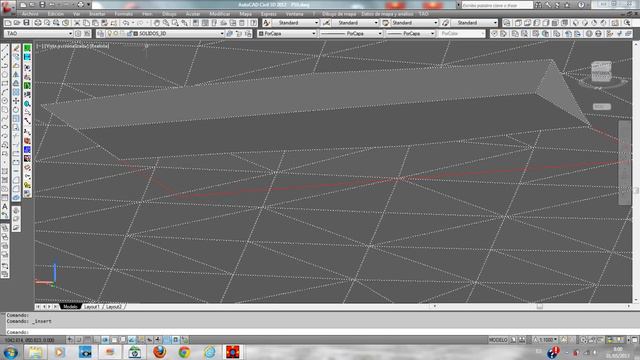Click the Infocenter search binoculars icon
Image resolution: width=640 pixels, height=360 pixels.
coord(539,5)
